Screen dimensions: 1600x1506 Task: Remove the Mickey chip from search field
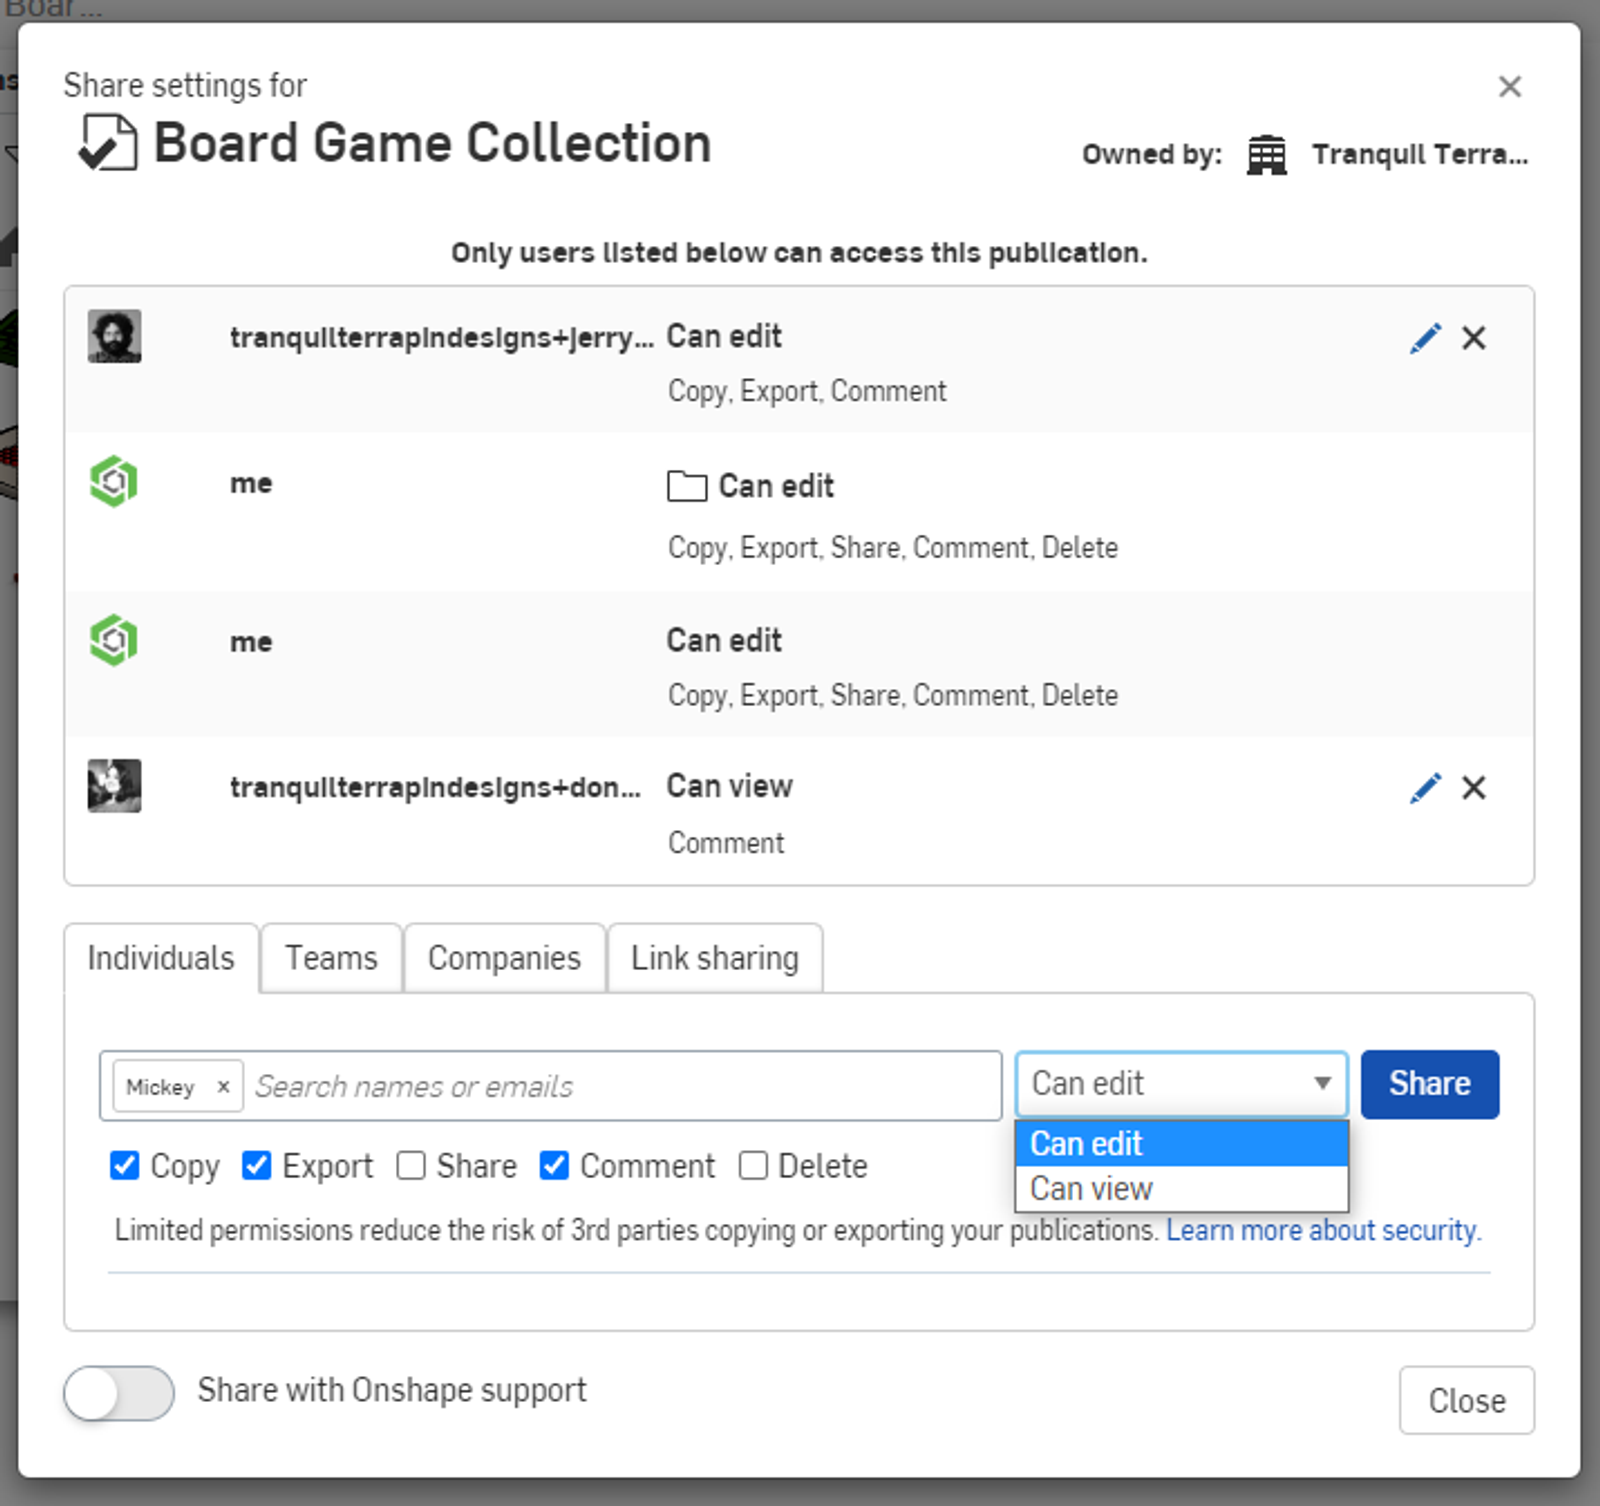click(x=224, y=1087)
